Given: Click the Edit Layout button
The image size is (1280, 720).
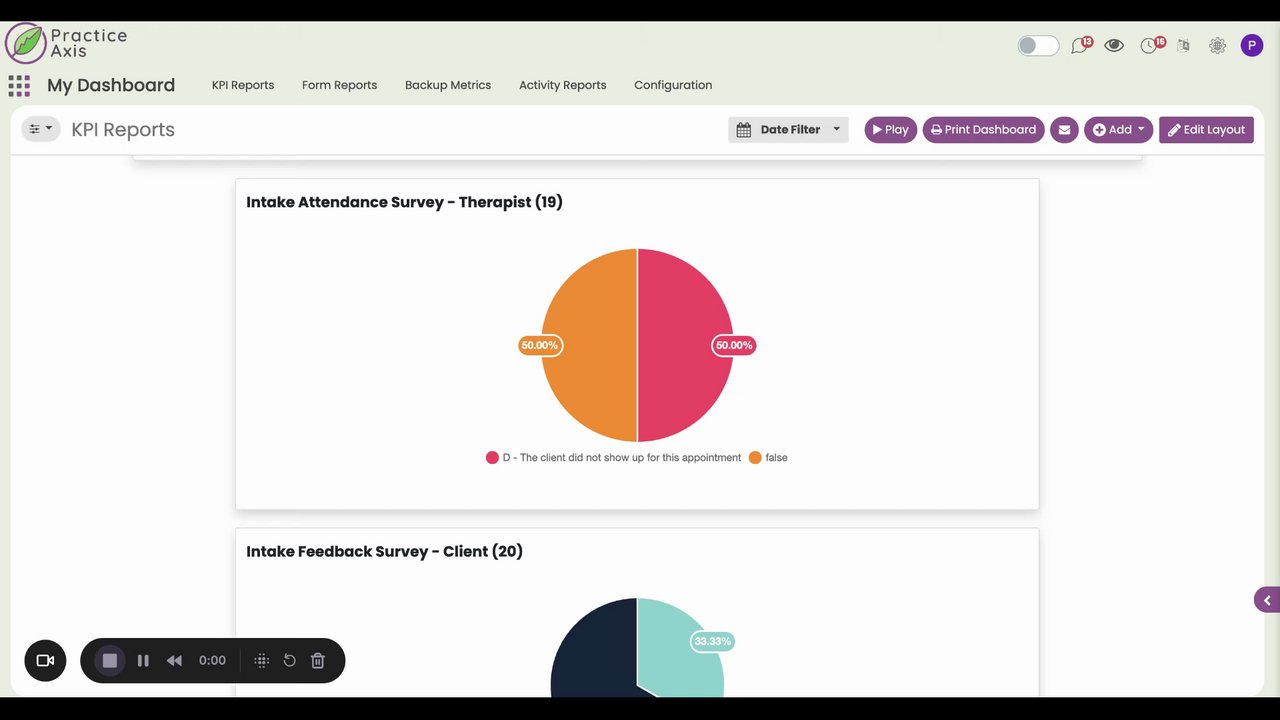Looking at the screenshot, I should pos(1206,129).
